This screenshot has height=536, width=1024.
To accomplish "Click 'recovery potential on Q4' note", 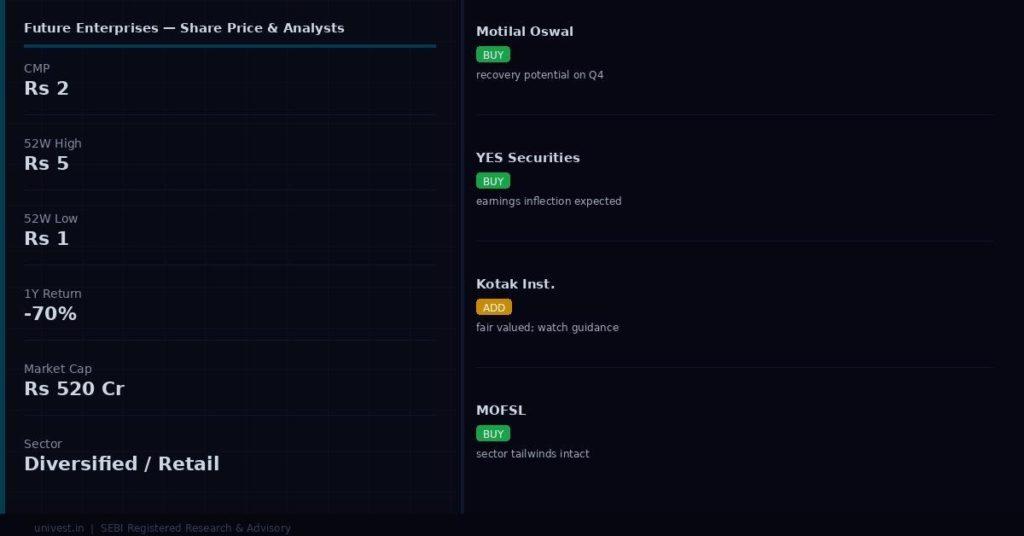I will coord(539,75).
